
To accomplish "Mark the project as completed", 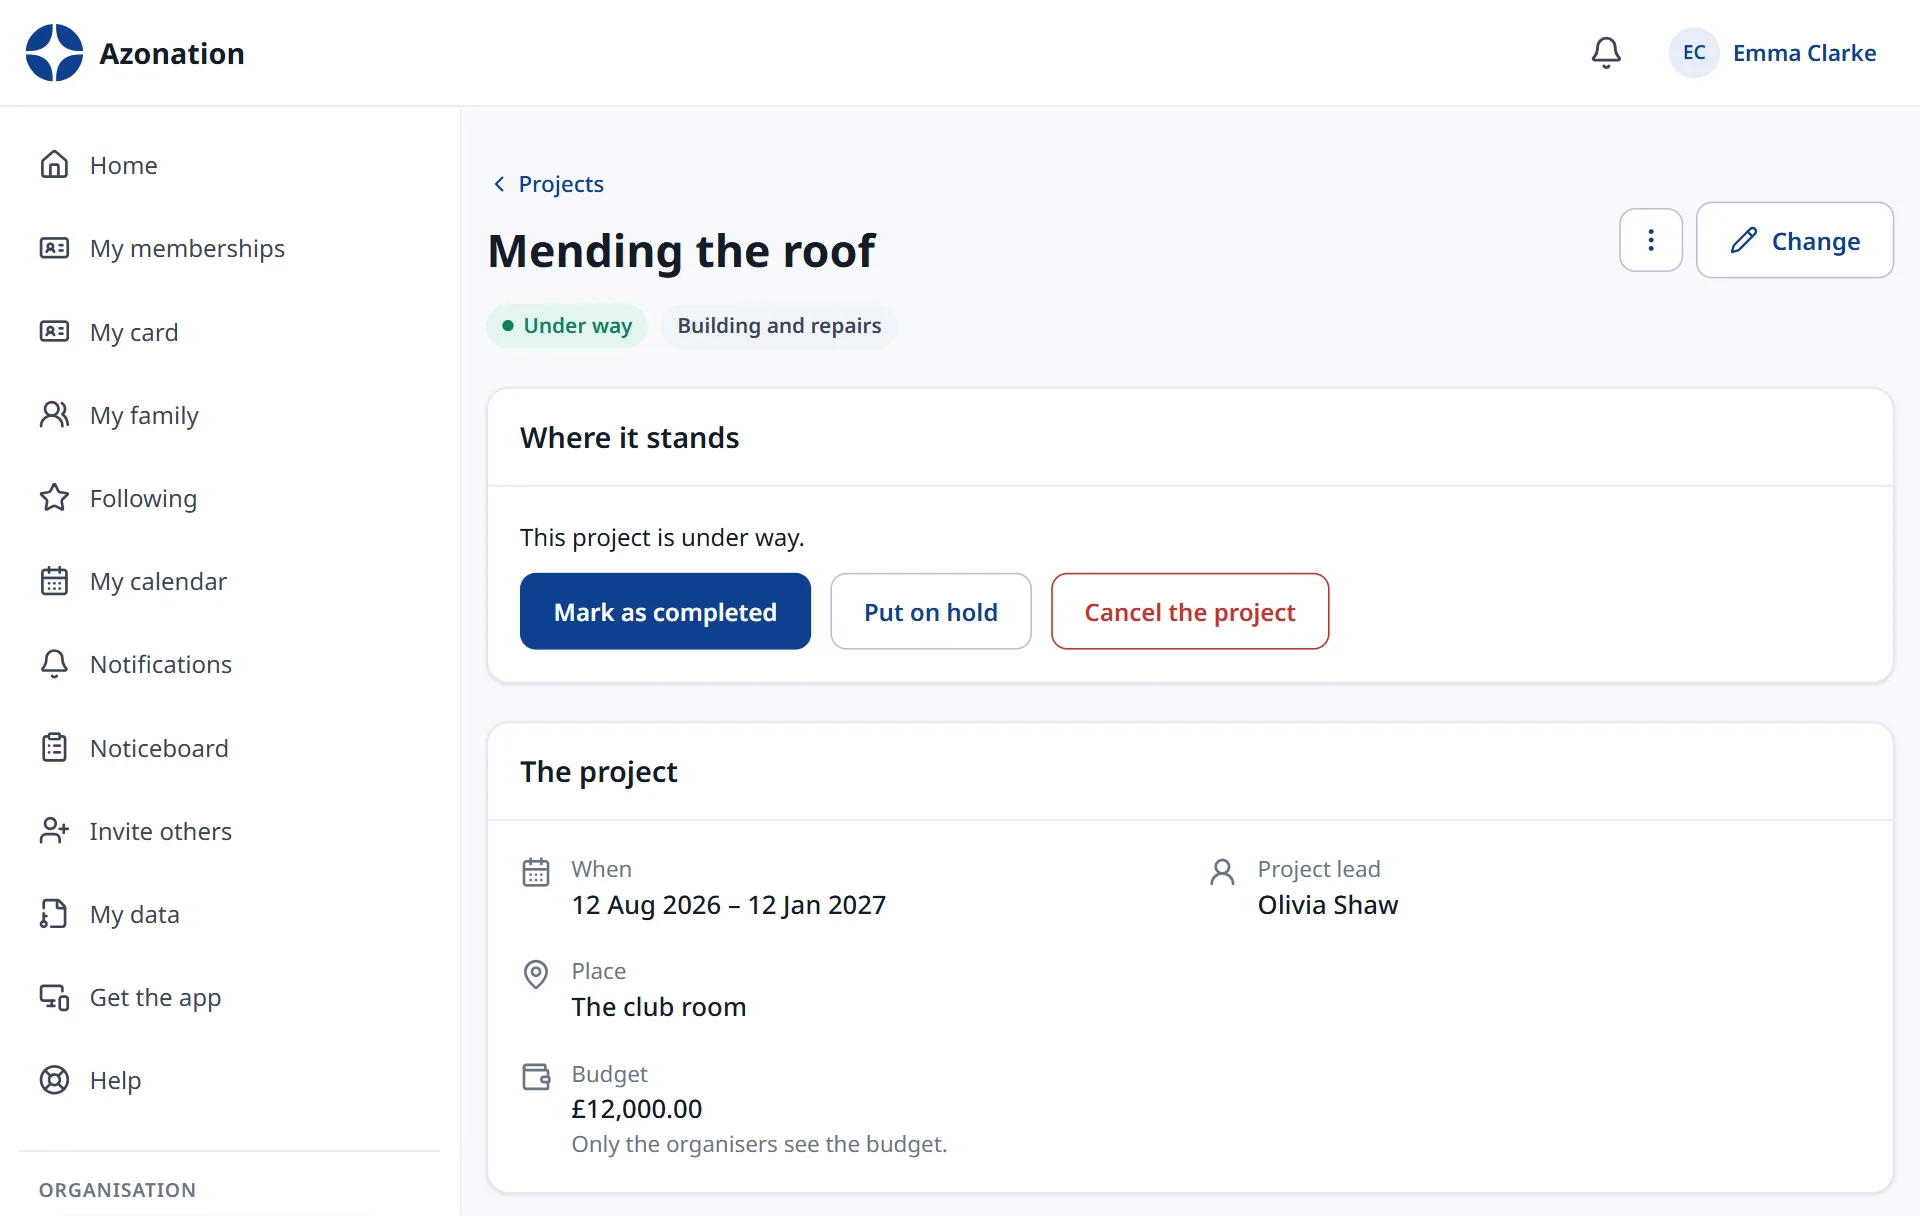I will [665, 611].
